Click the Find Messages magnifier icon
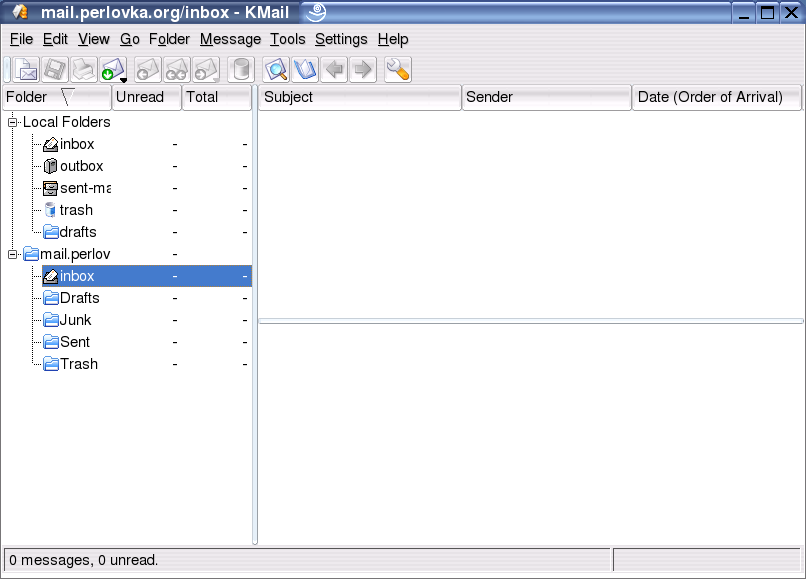Viewport: 806px width, 579px height. [x=276, y=69]
